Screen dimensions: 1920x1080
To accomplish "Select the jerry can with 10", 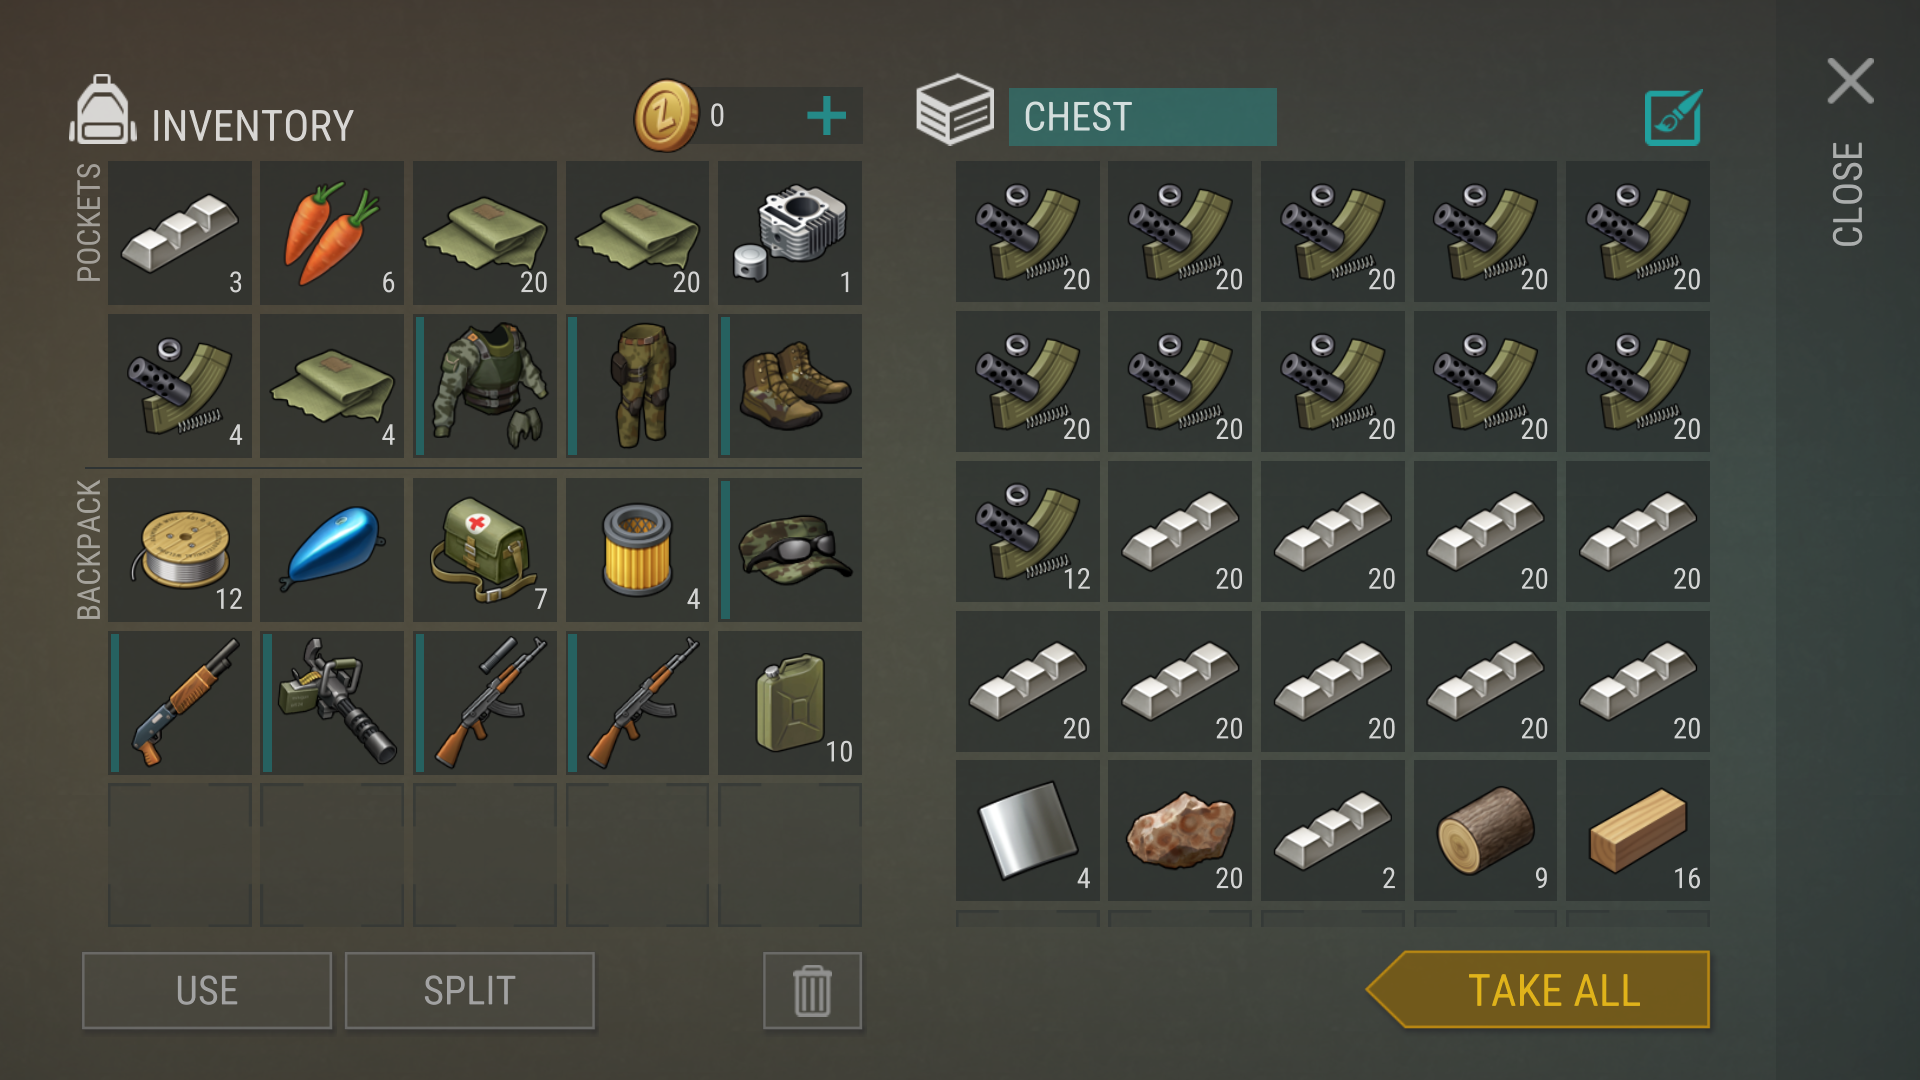I will [790, 702].
